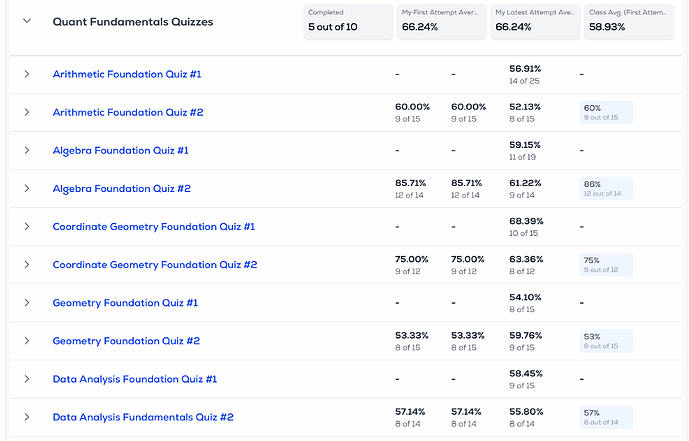Screen dimensions: 689x441
Task: Expand Geometry Foundation Quiz #1 row
Action: [x=27, y=303]
